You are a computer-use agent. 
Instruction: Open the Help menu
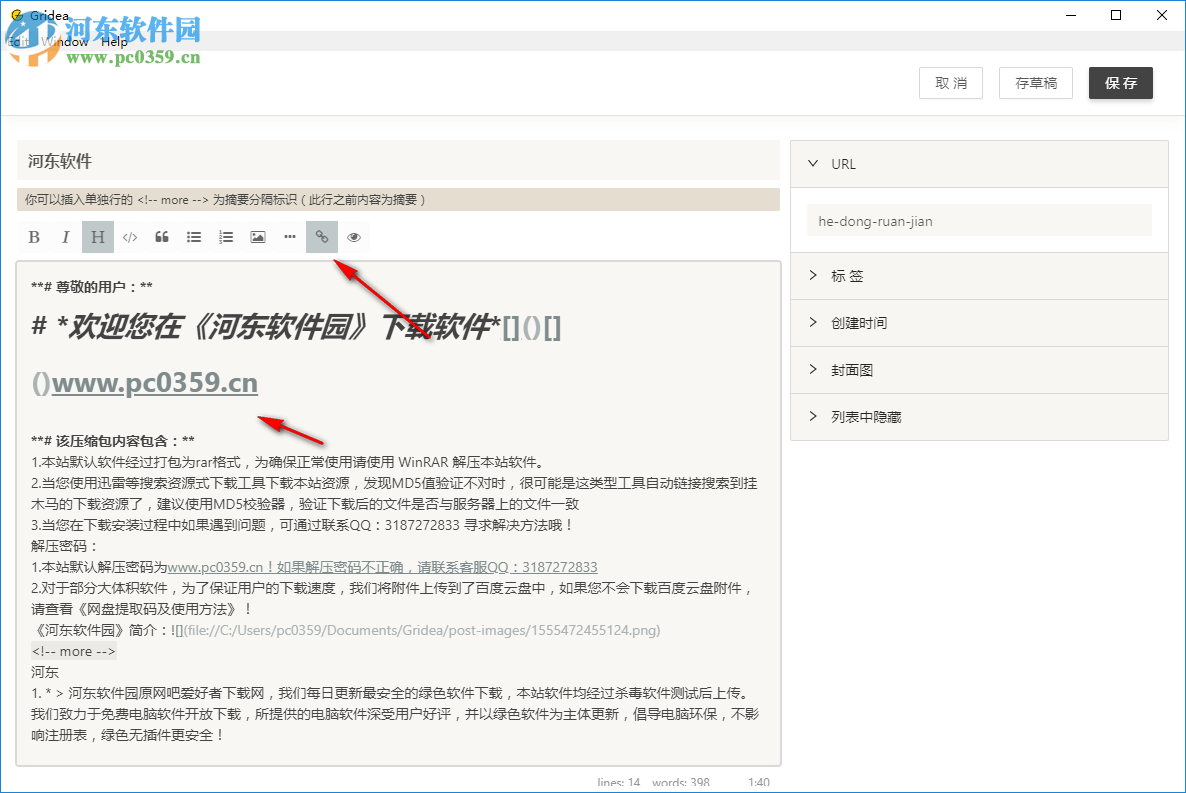click(x=114, y=41)
